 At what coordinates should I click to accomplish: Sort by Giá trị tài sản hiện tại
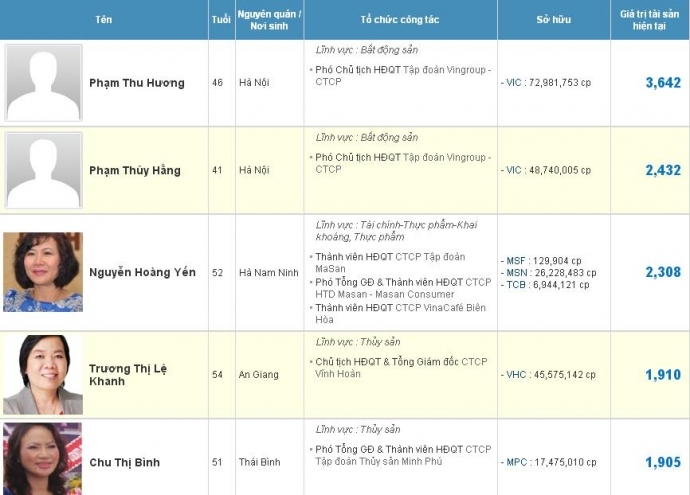(649, 20)
